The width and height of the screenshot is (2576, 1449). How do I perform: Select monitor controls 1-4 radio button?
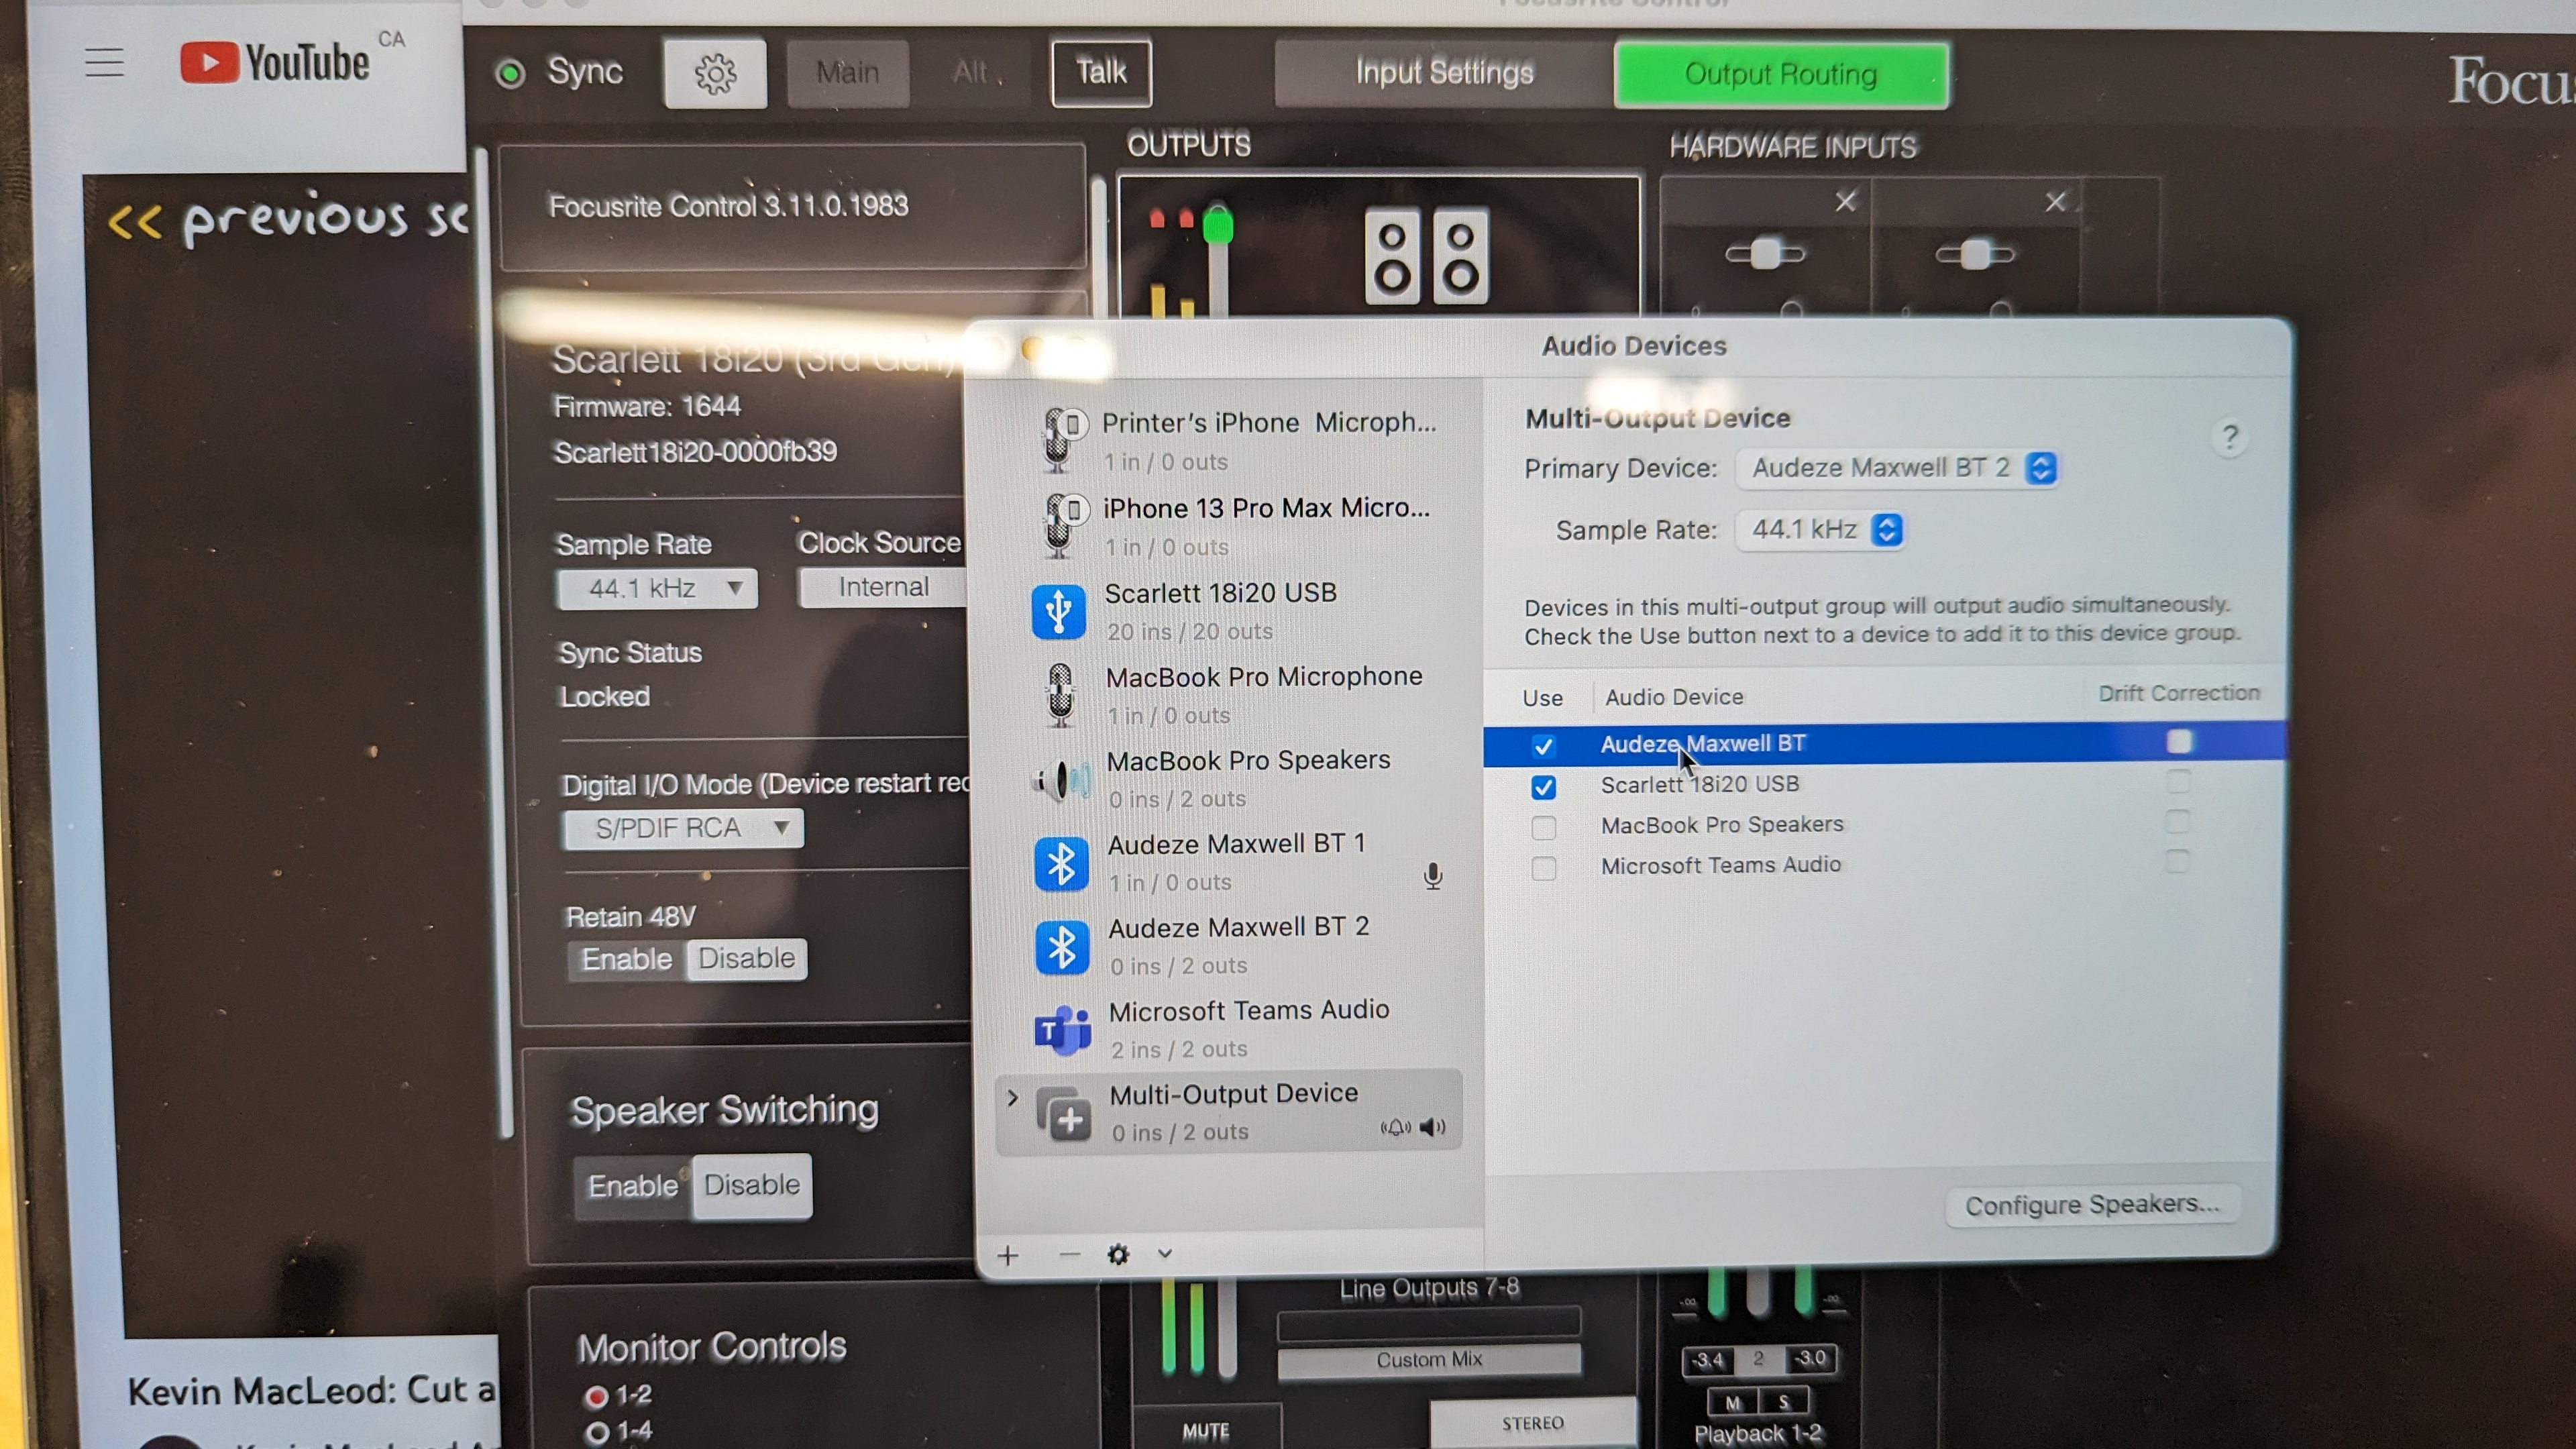tap(598, 1432)
